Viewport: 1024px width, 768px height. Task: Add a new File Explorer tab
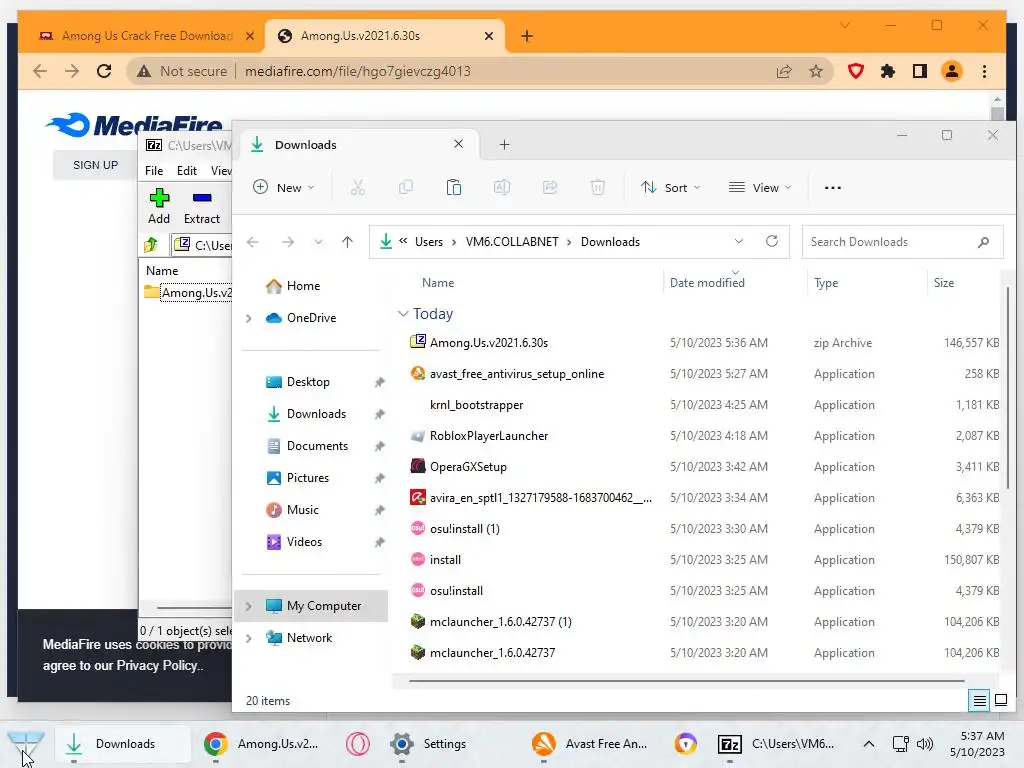(x=504, y=144)
